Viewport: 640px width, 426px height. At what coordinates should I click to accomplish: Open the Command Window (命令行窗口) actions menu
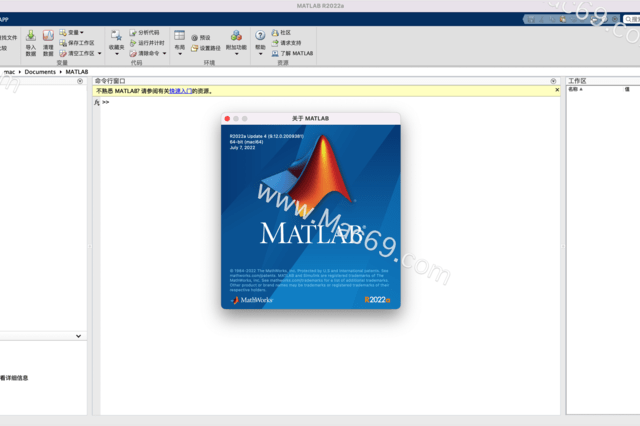click(553, 81)
